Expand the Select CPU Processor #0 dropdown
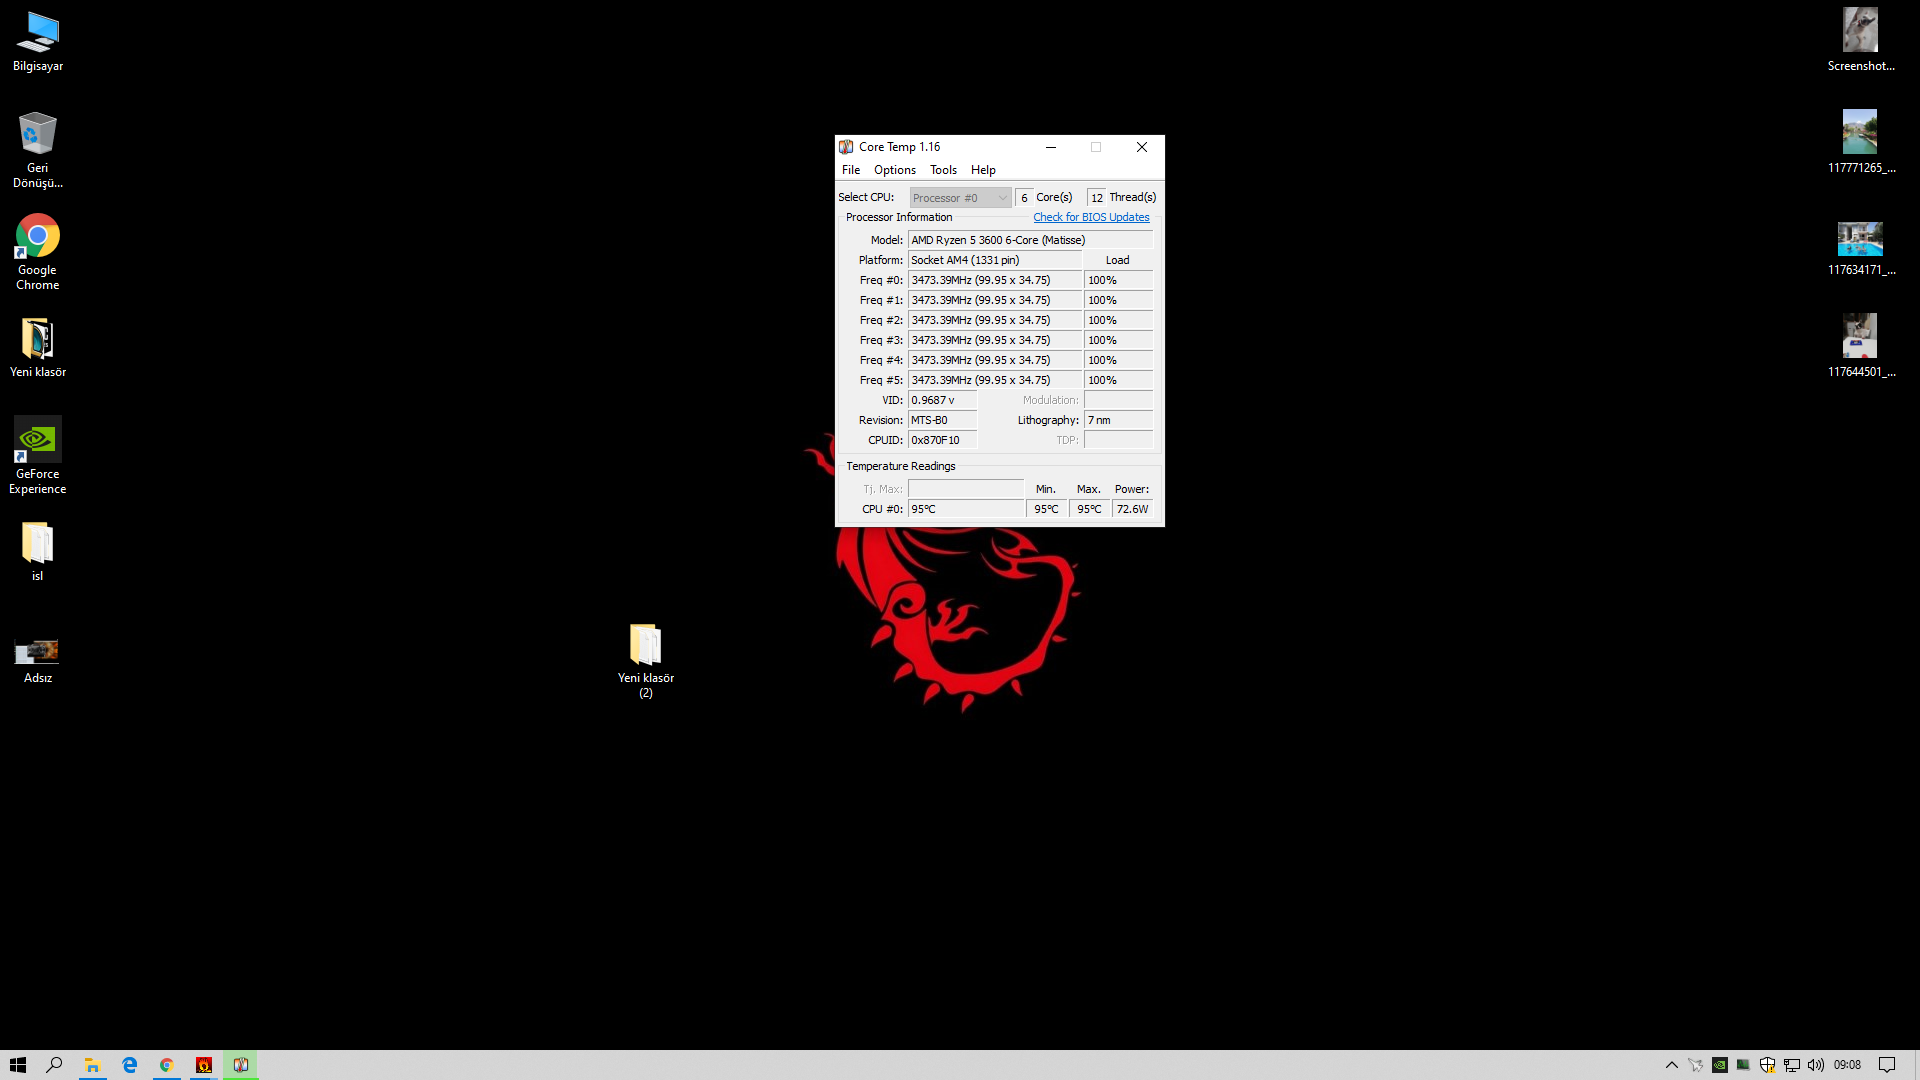This screenshot has height=1080, width=1920. click(x=960, y=198)
